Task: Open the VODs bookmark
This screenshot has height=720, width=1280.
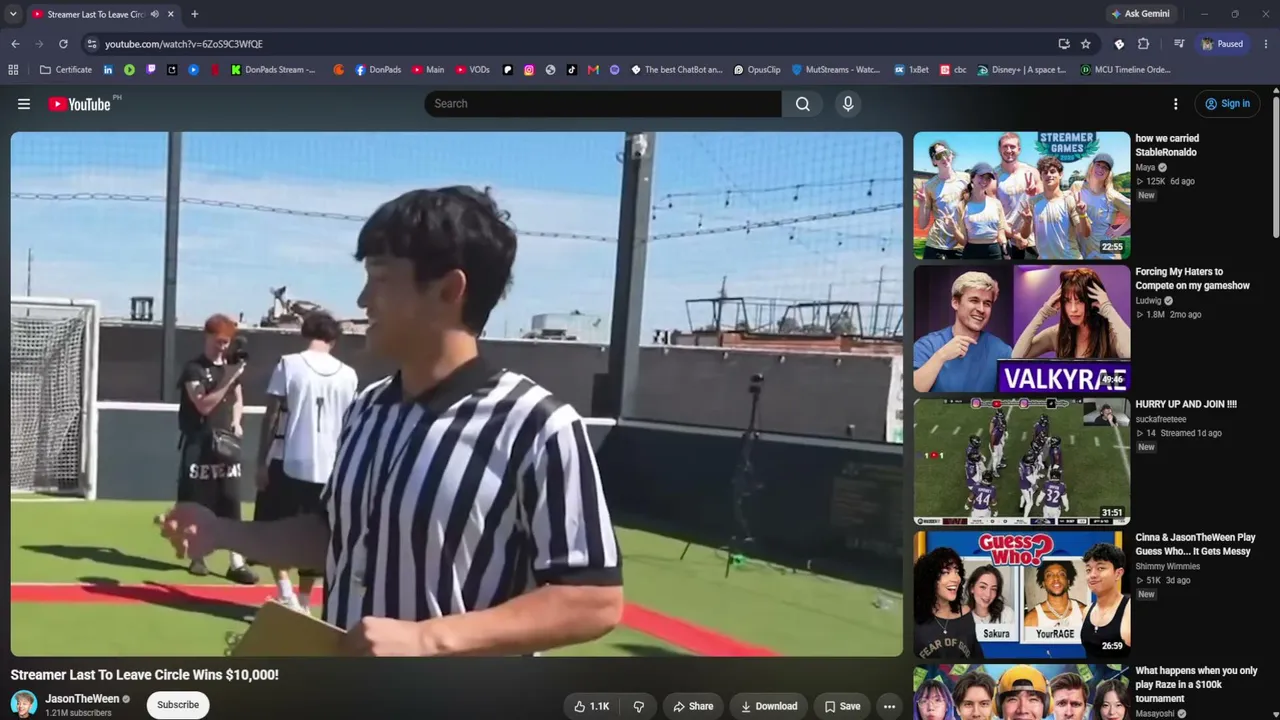Action: 473,70
